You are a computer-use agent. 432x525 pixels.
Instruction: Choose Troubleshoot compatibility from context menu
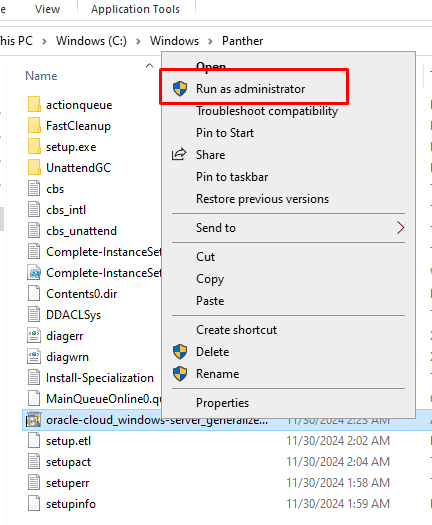(267, 111)
